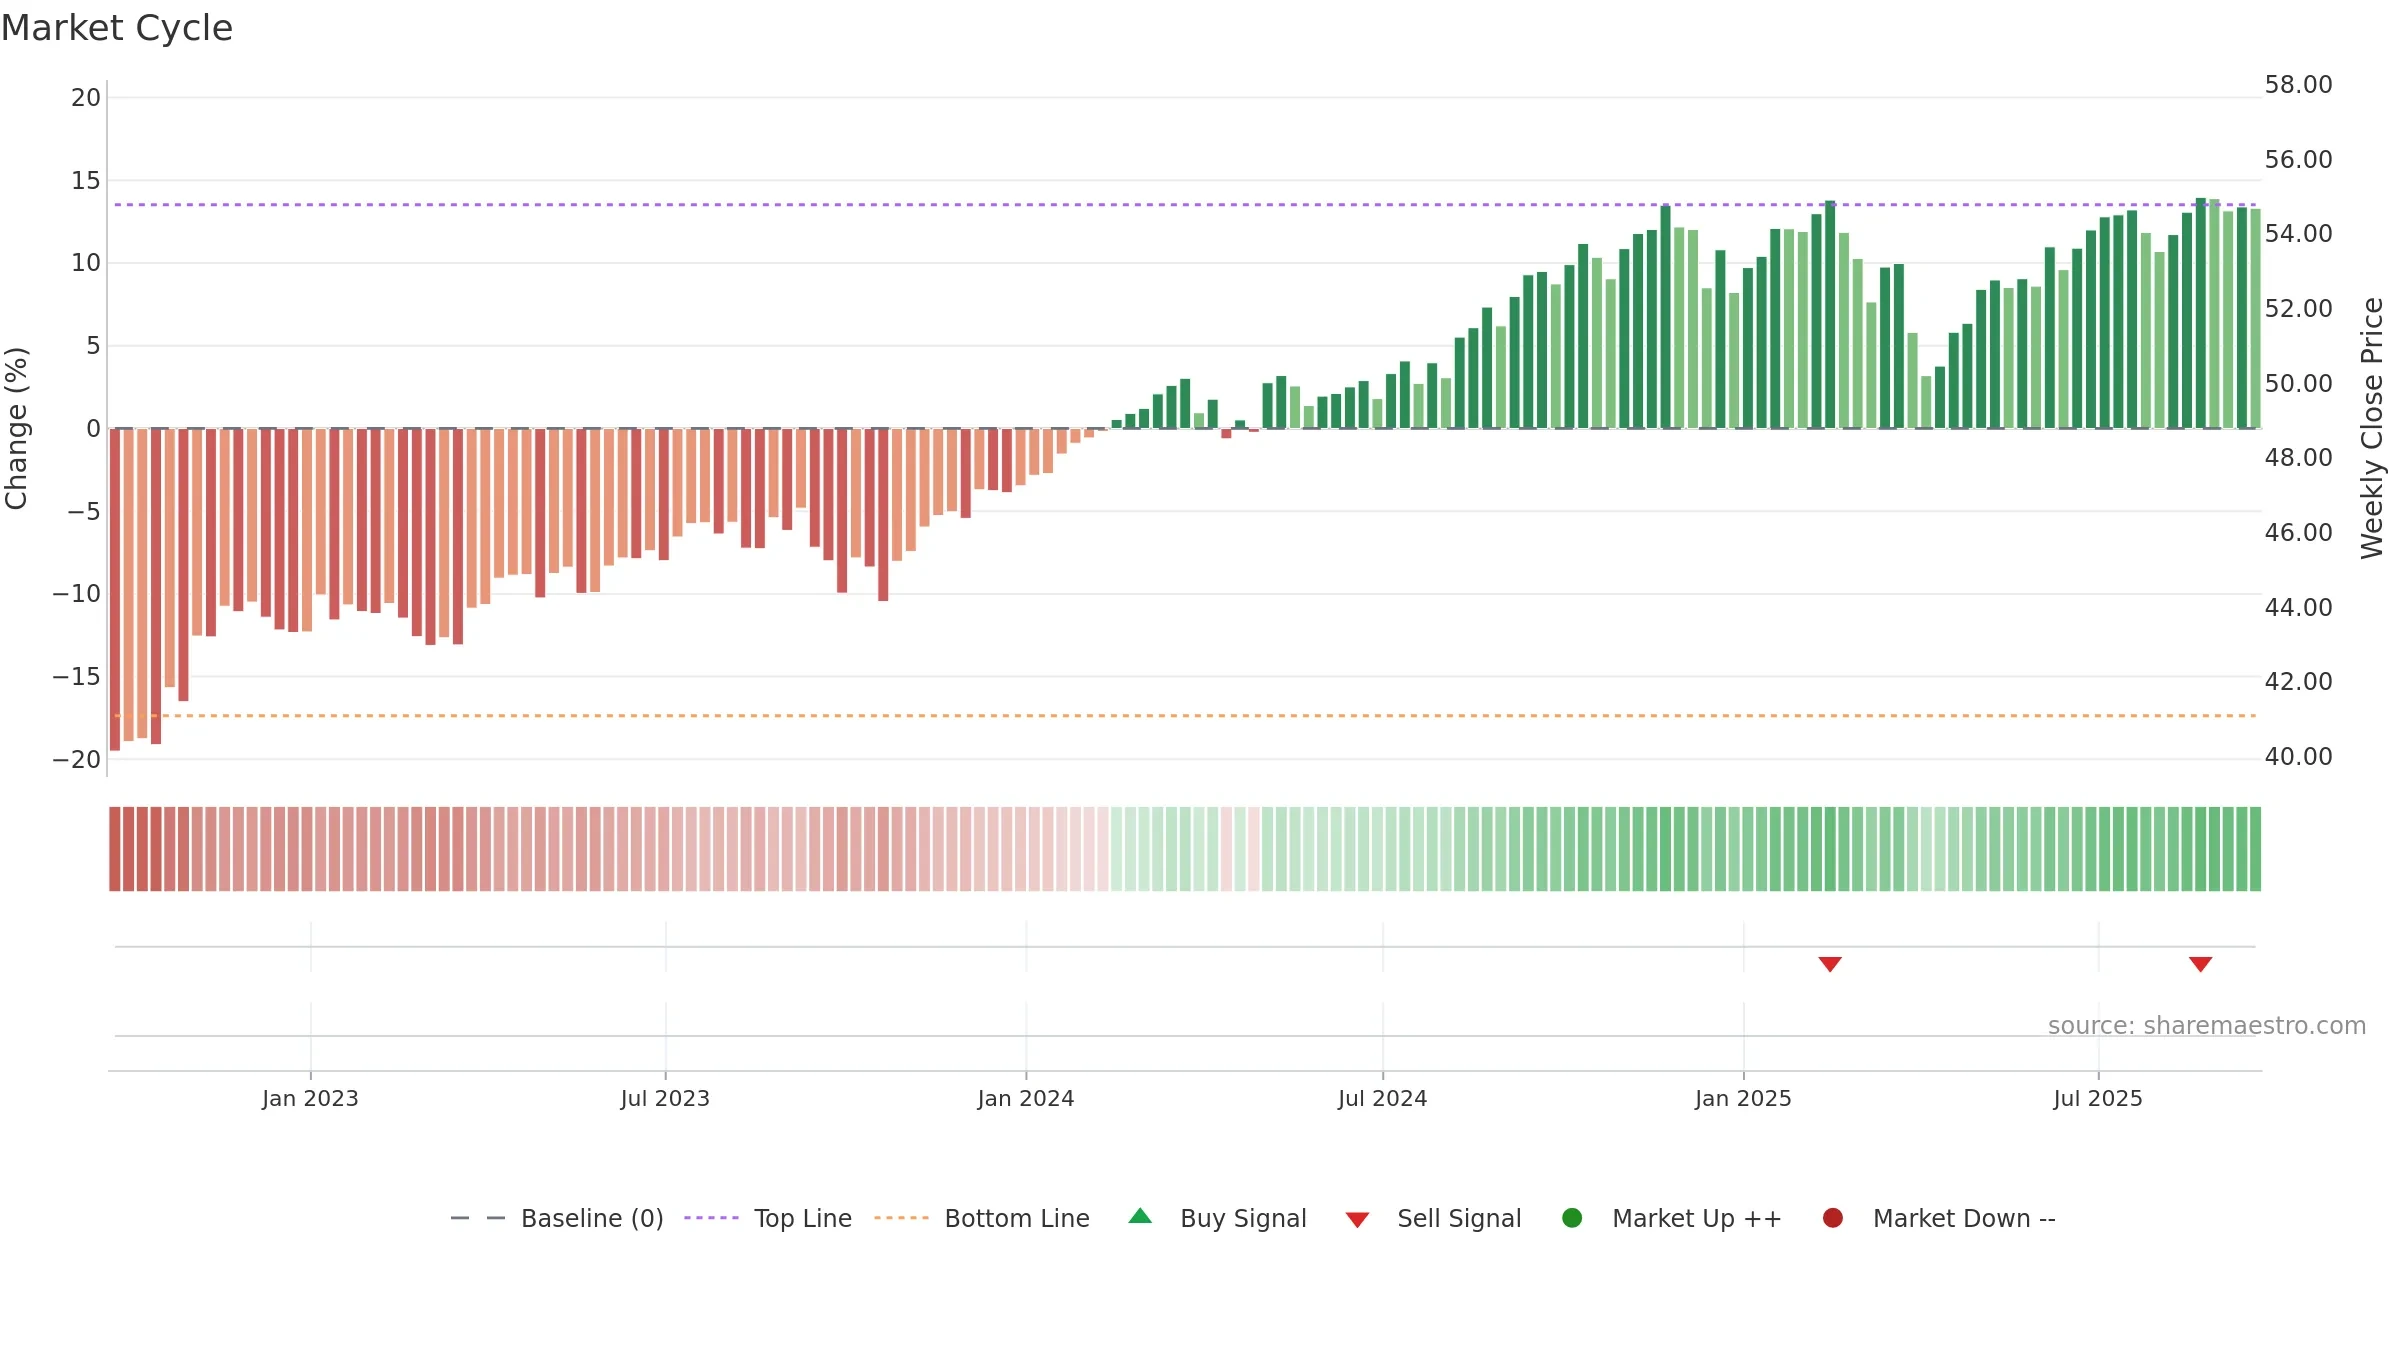Click the 48.00 price axis label

2298,458
